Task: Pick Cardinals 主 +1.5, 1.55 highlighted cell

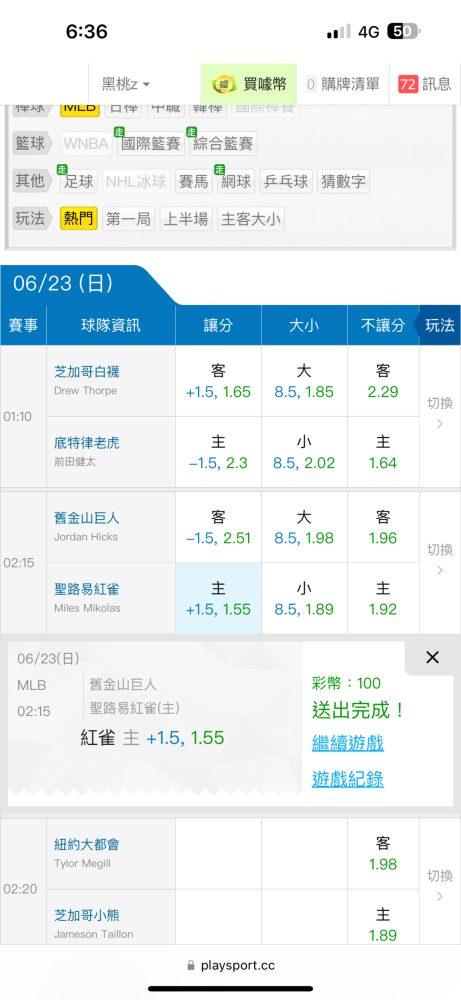Action: 218,598
